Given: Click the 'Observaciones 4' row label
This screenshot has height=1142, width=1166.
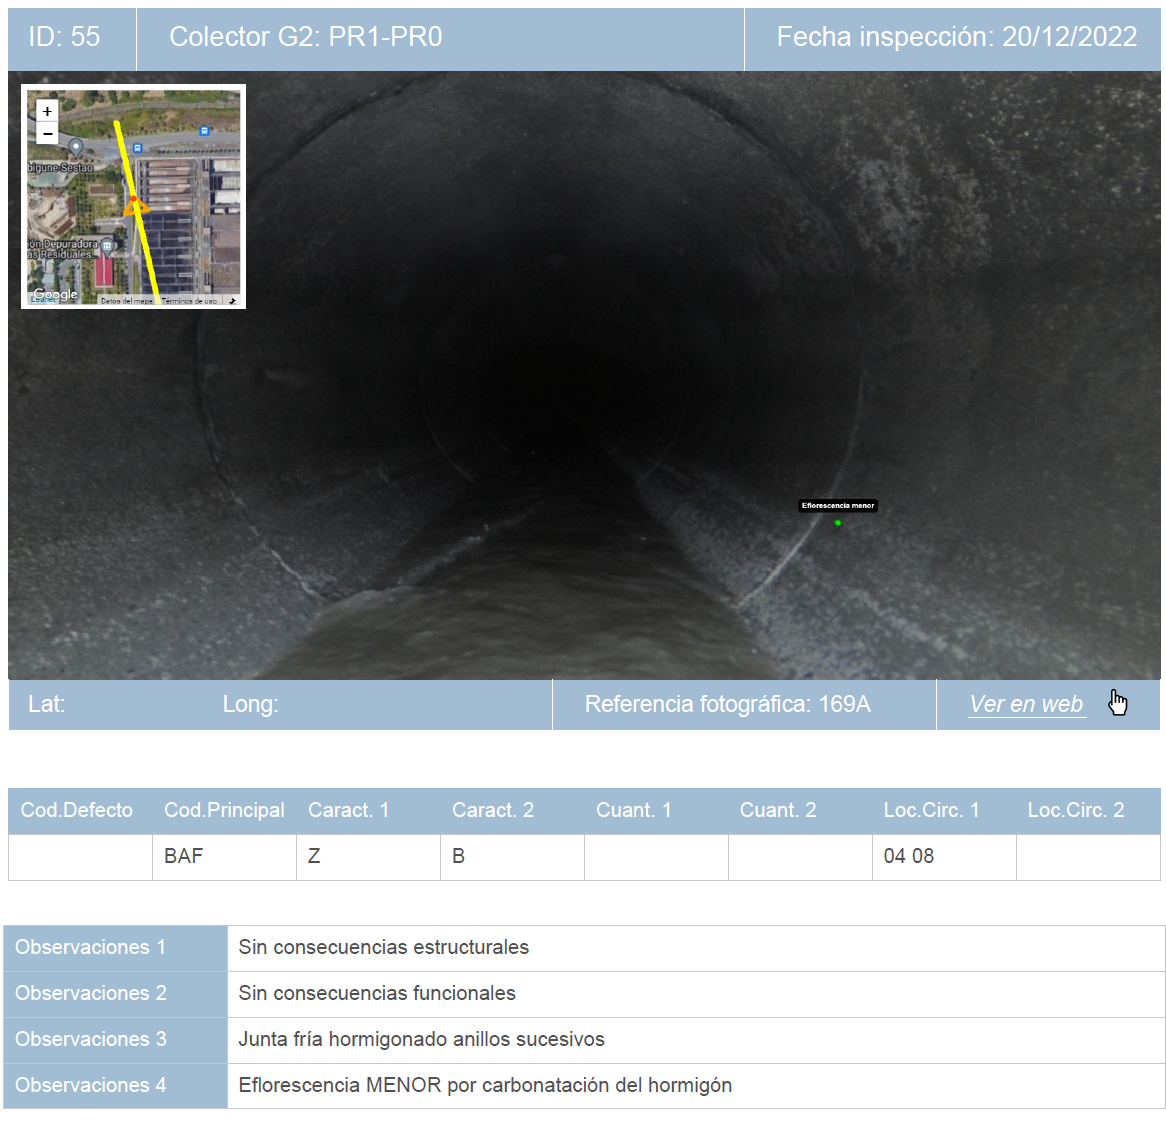Looking at the screenshot, I should coord(115,1085).
